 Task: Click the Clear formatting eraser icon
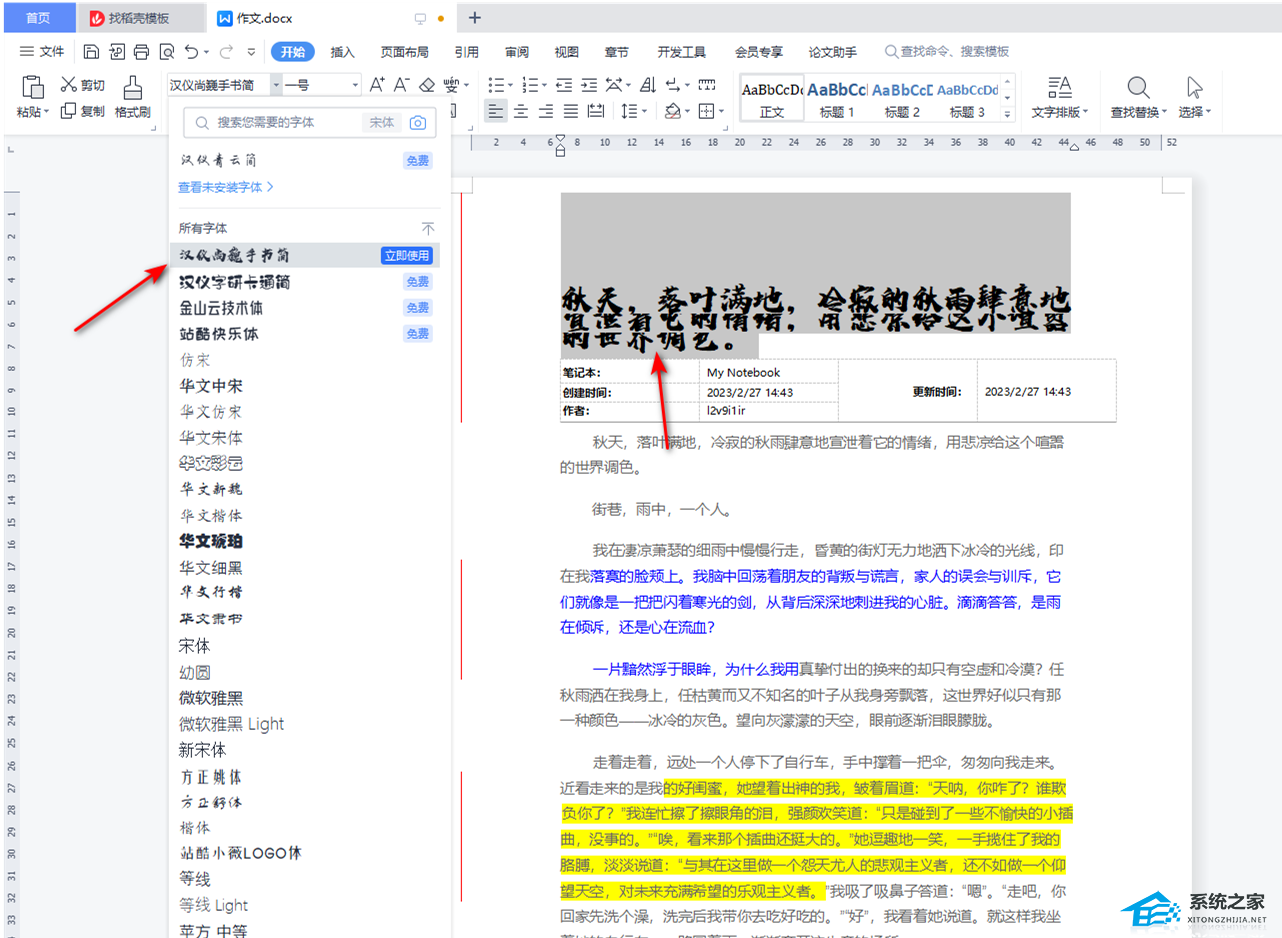[x=427, y=85]
